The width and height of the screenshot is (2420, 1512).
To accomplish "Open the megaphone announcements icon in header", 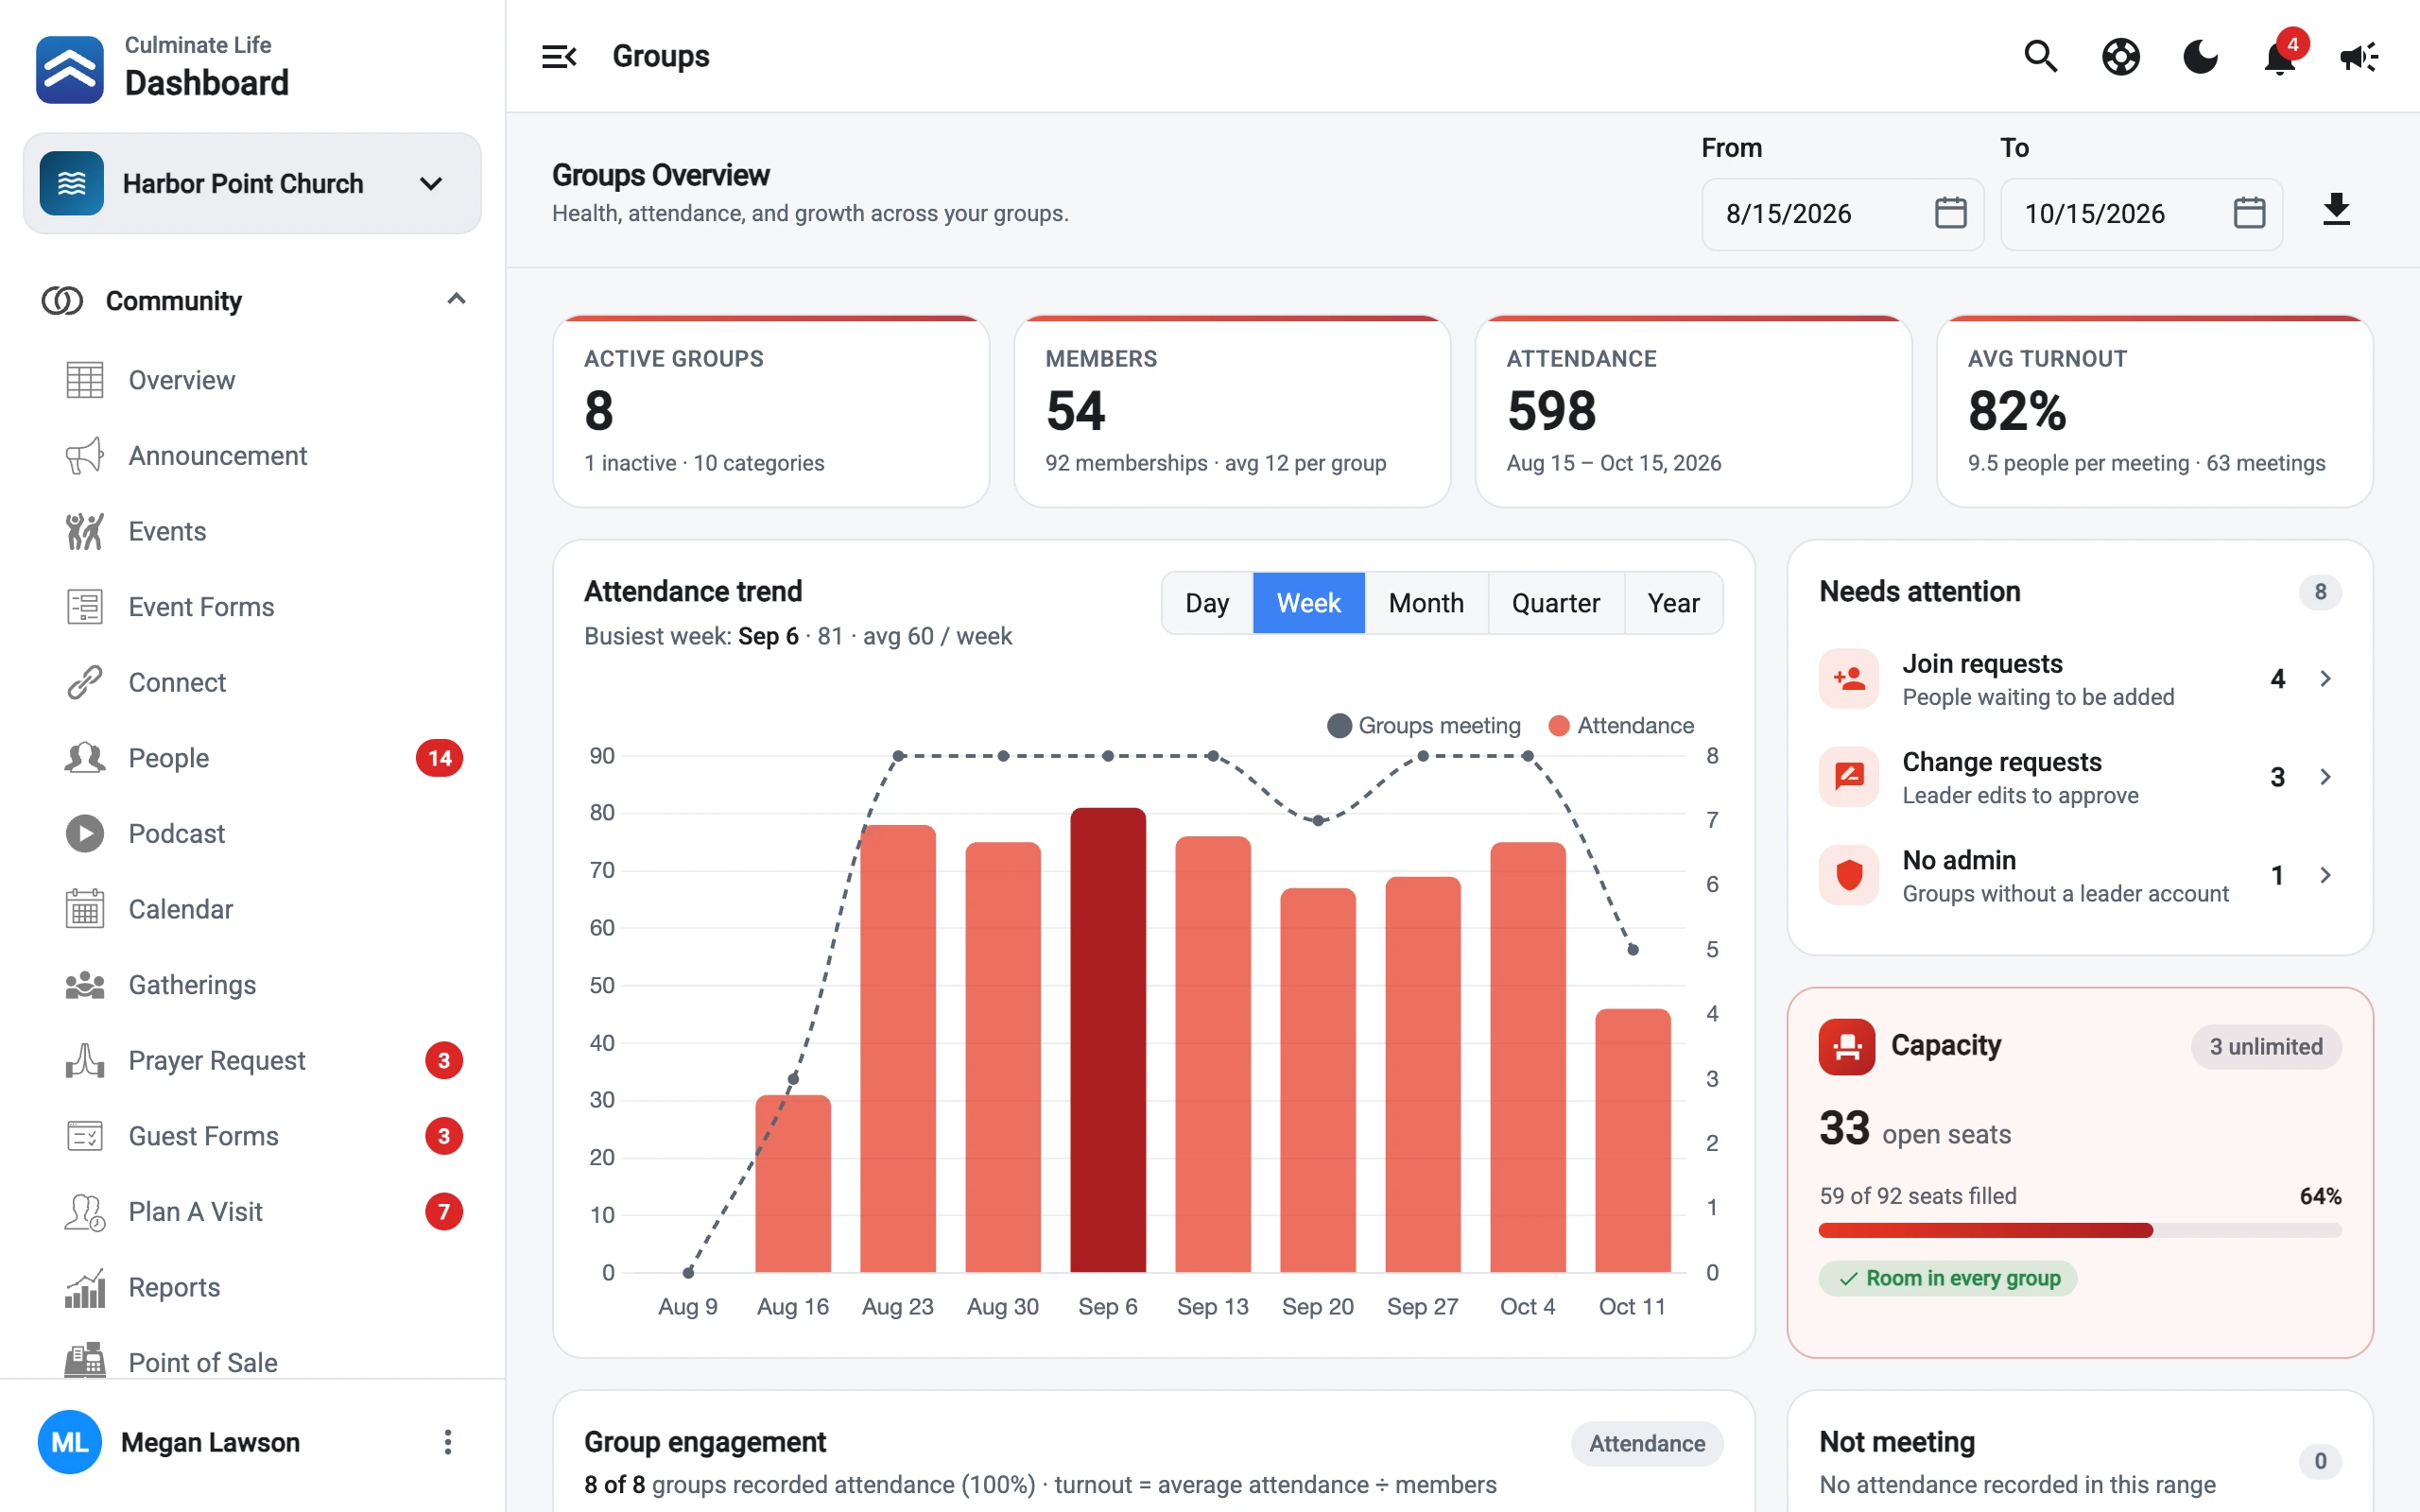I will (2359, 56).
